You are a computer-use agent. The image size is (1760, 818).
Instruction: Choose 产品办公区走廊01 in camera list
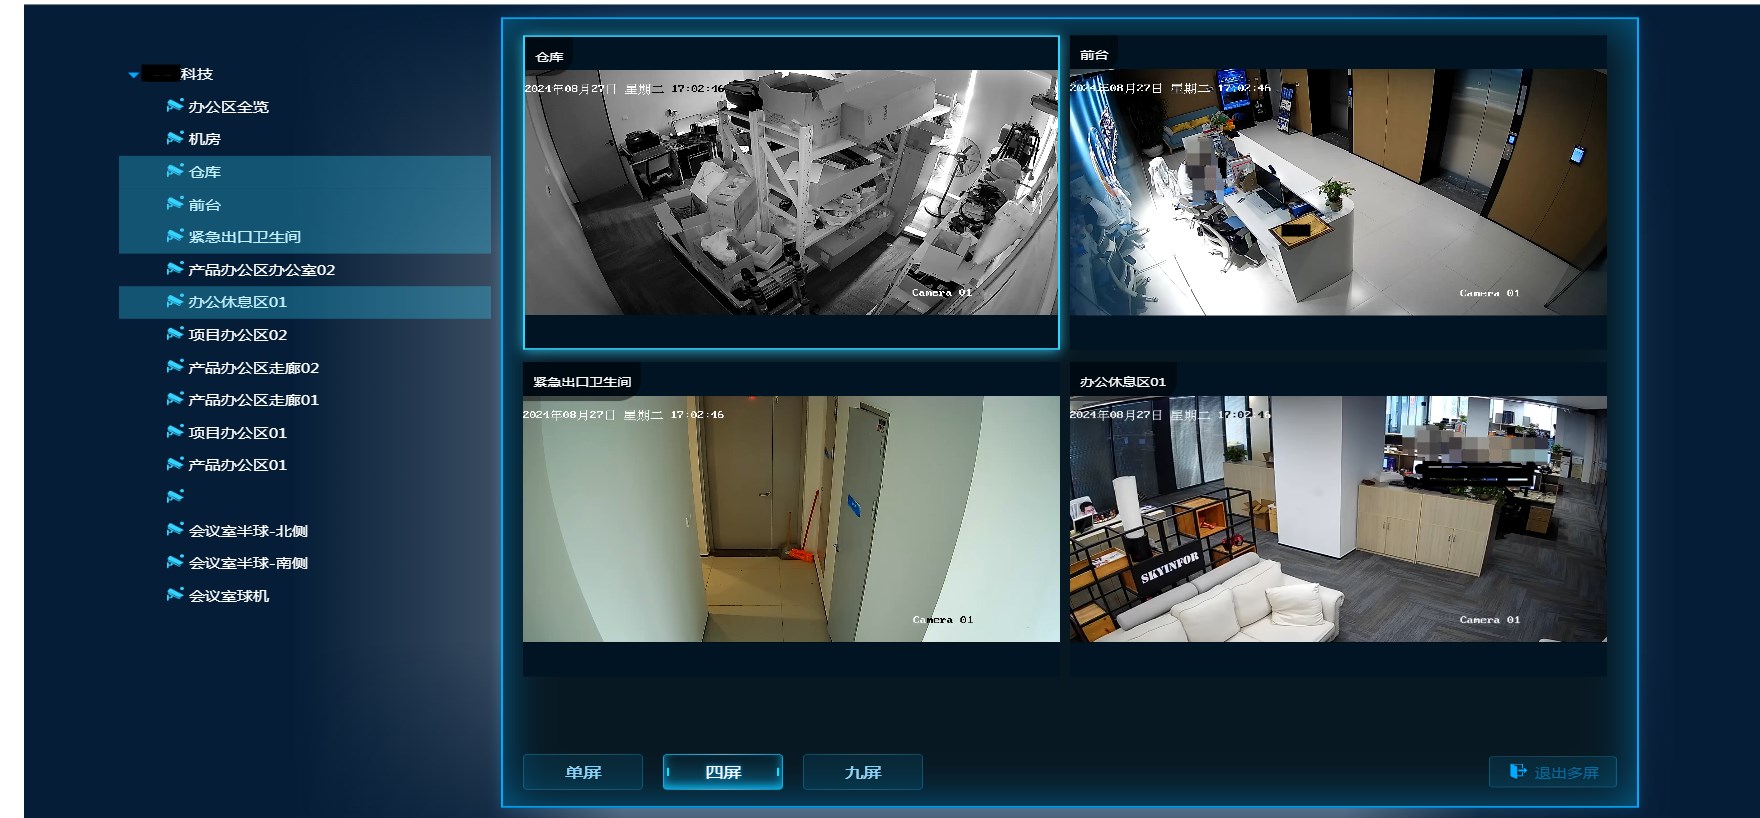pos(253,400)
